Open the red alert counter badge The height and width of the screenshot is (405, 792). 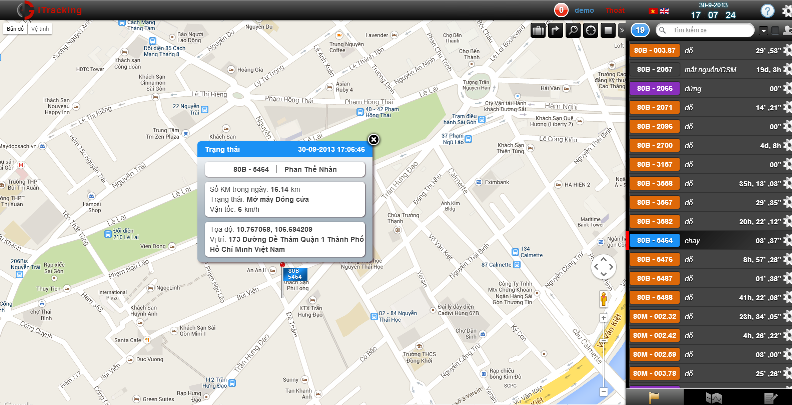pyautogui.click(x=561, y=10)
